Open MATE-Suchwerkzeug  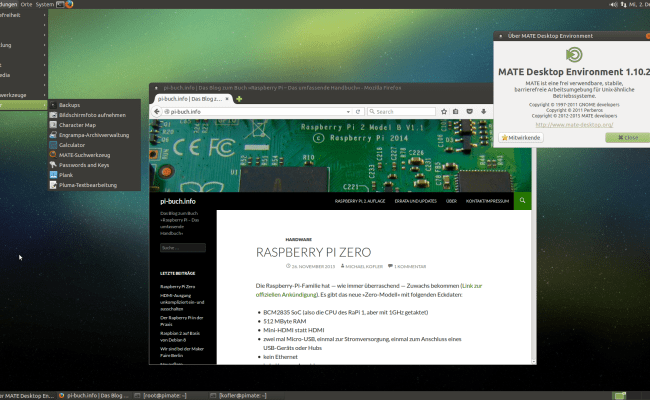tap(95, 155)
